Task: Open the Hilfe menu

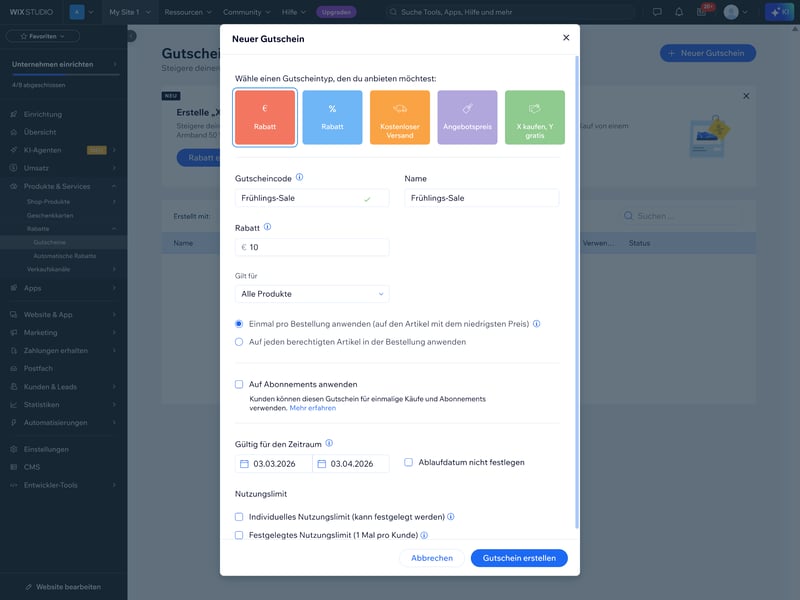Action: click(x=294, y=12)
